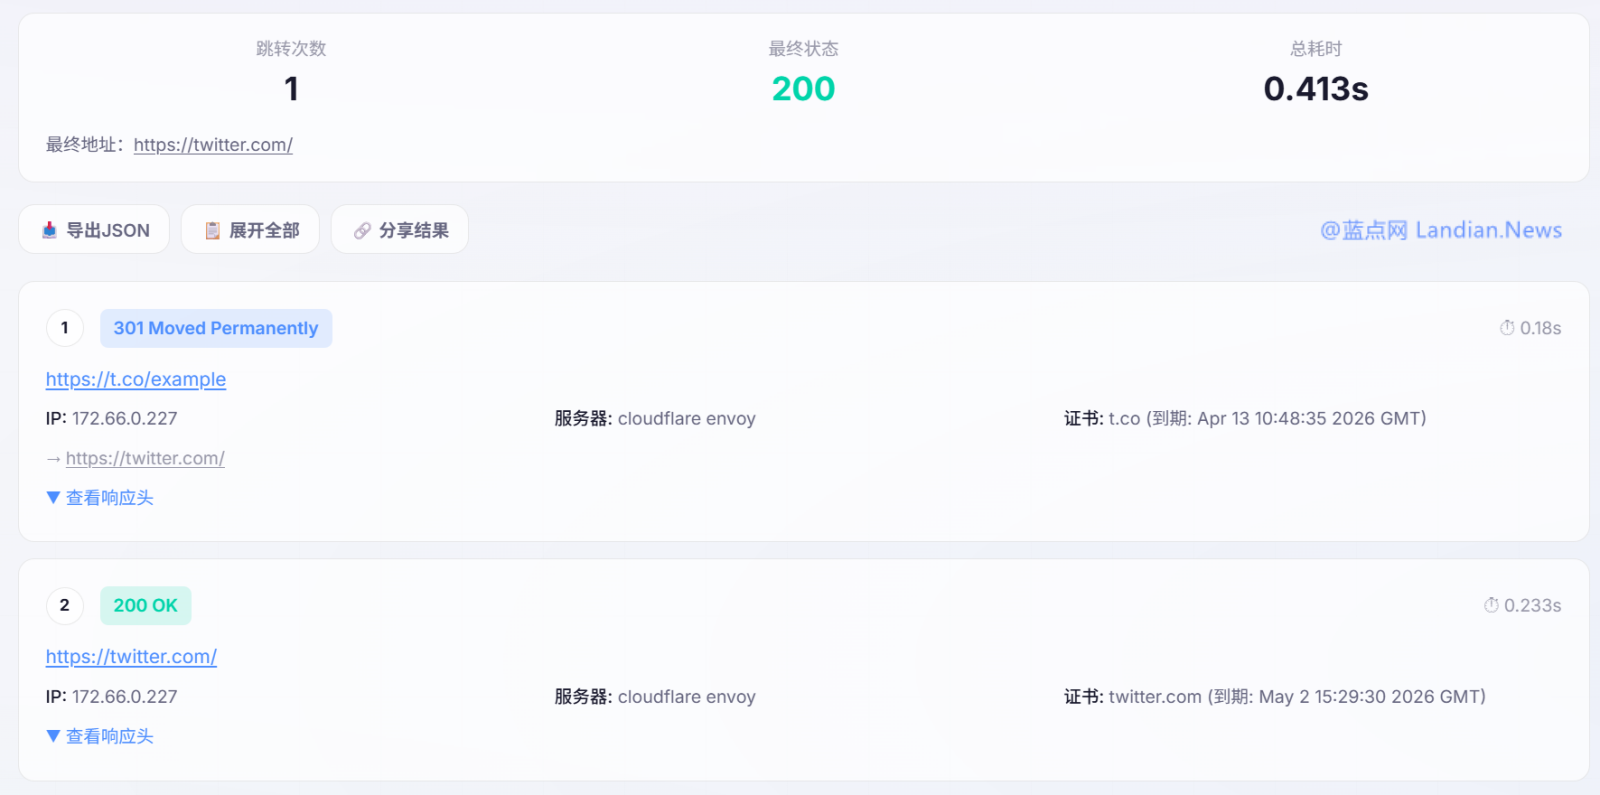Click the step 2 number circle
1600x795 pixels.
click(65, 605)
